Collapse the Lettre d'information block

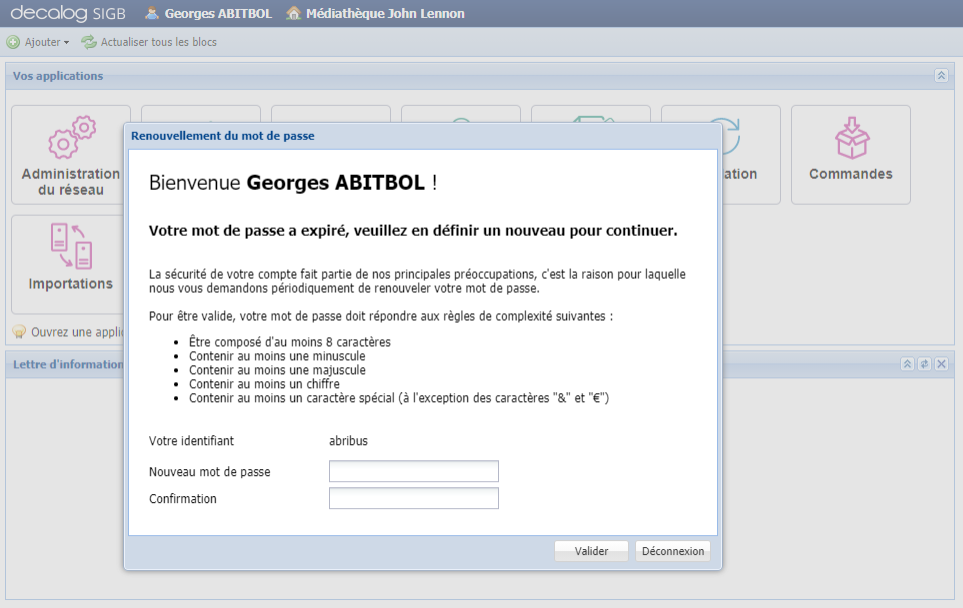[x=907, y=364]
